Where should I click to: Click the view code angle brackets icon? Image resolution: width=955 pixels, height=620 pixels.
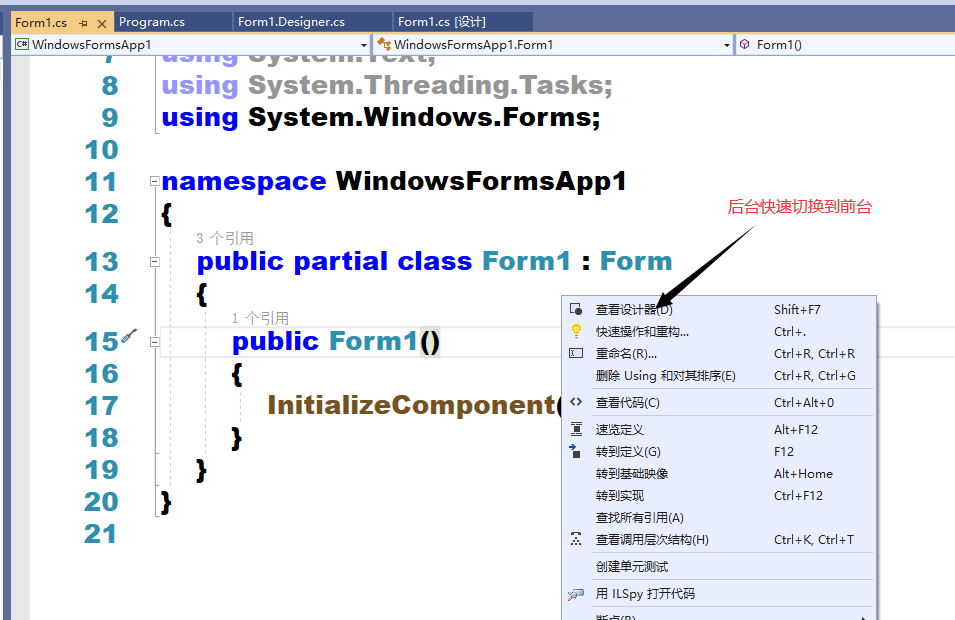click(x=576, y=402)
